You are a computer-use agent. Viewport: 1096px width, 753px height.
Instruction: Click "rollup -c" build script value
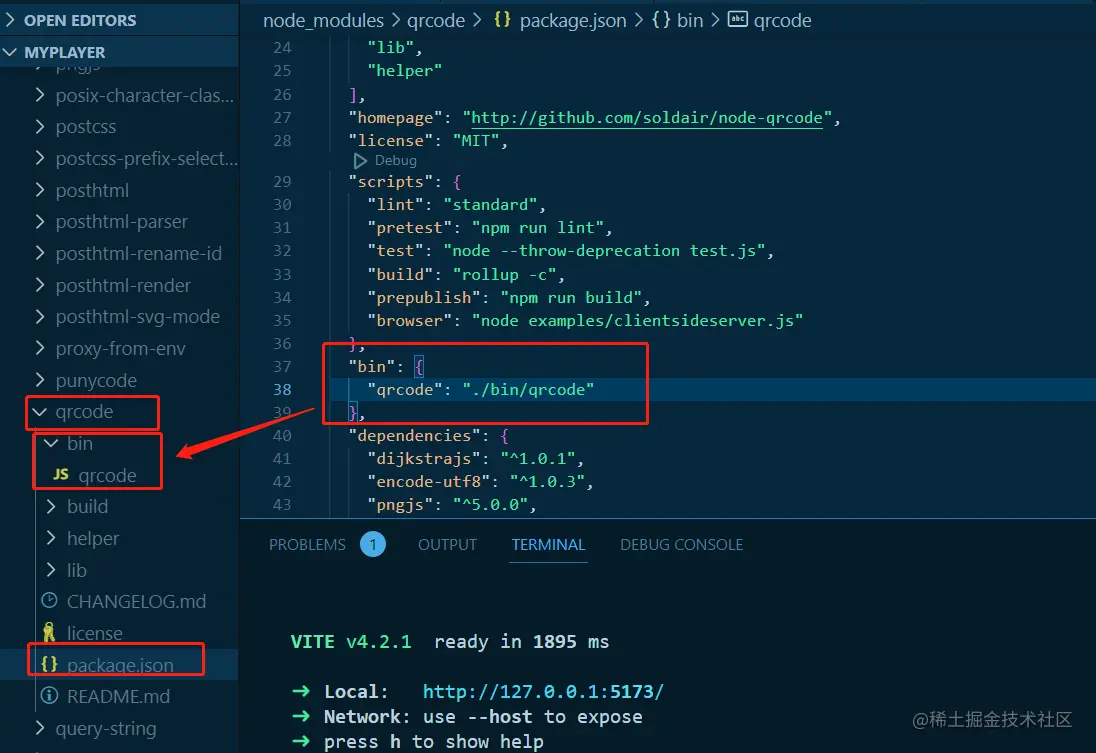[x=505, y=274]
